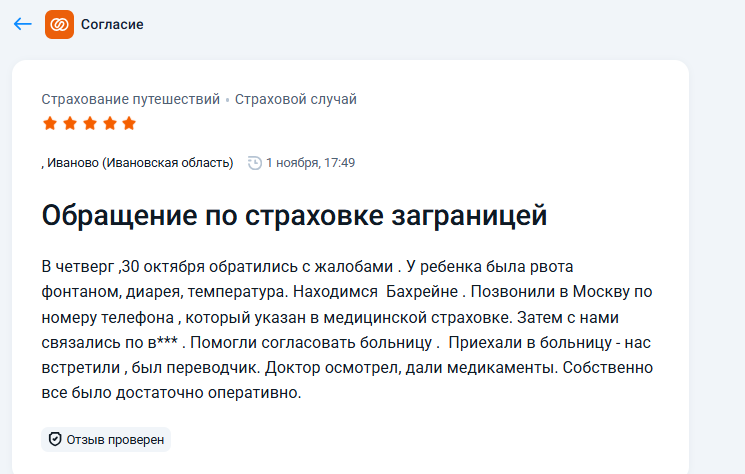Select the third rating star
Viewport: 745px width, 474px height.
click(x=89, y=124)
